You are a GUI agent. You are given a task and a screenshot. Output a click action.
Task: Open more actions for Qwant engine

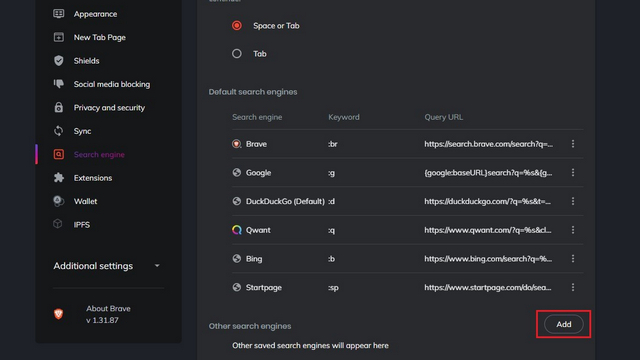click(573, 230)
